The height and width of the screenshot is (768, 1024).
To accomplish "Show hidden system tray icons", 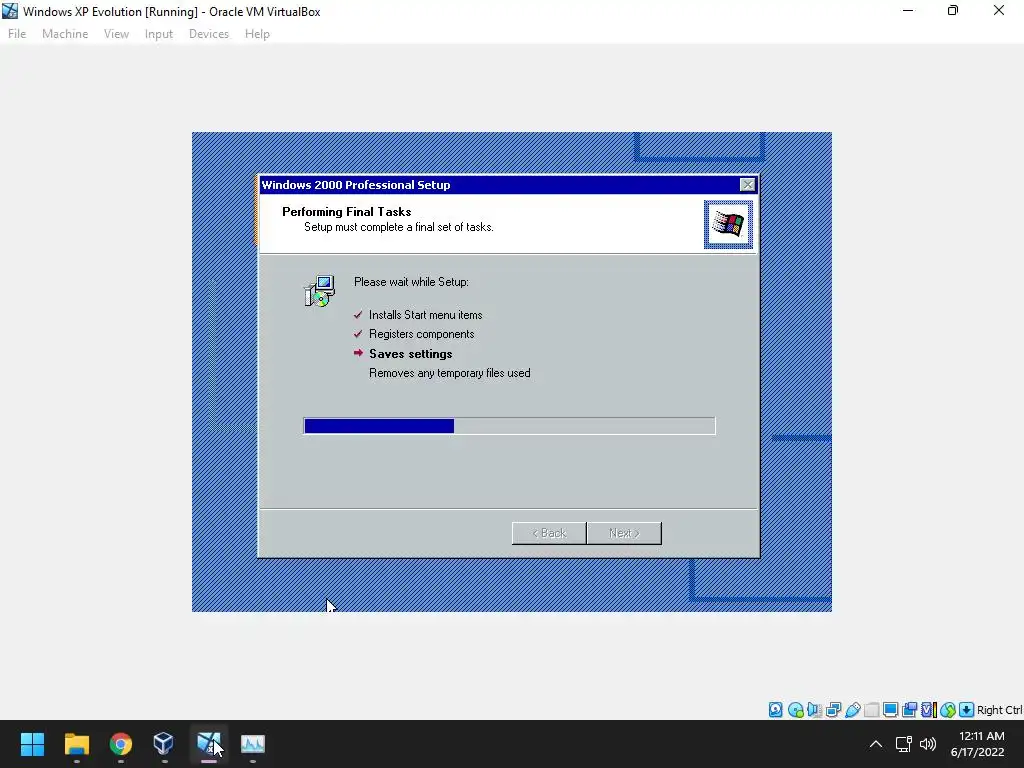I will (x=876, y=744).
